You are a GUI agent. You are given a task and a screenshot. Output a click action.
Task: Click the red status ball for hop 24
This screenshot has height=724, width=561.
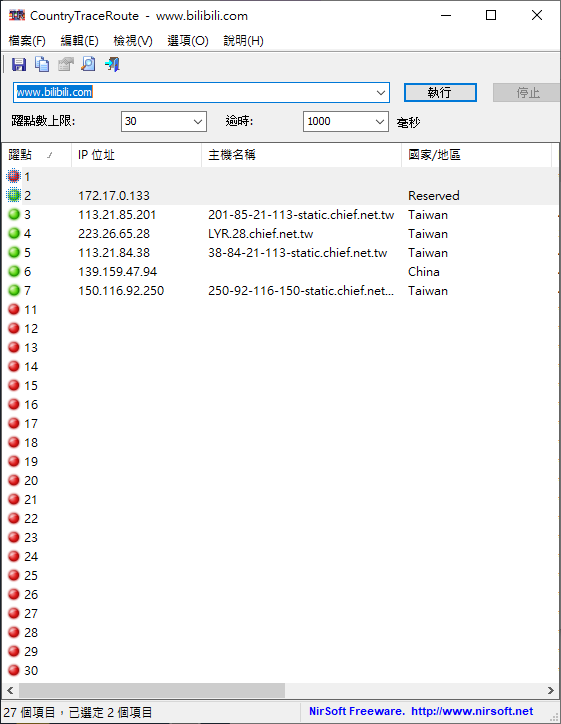[14, 556]
